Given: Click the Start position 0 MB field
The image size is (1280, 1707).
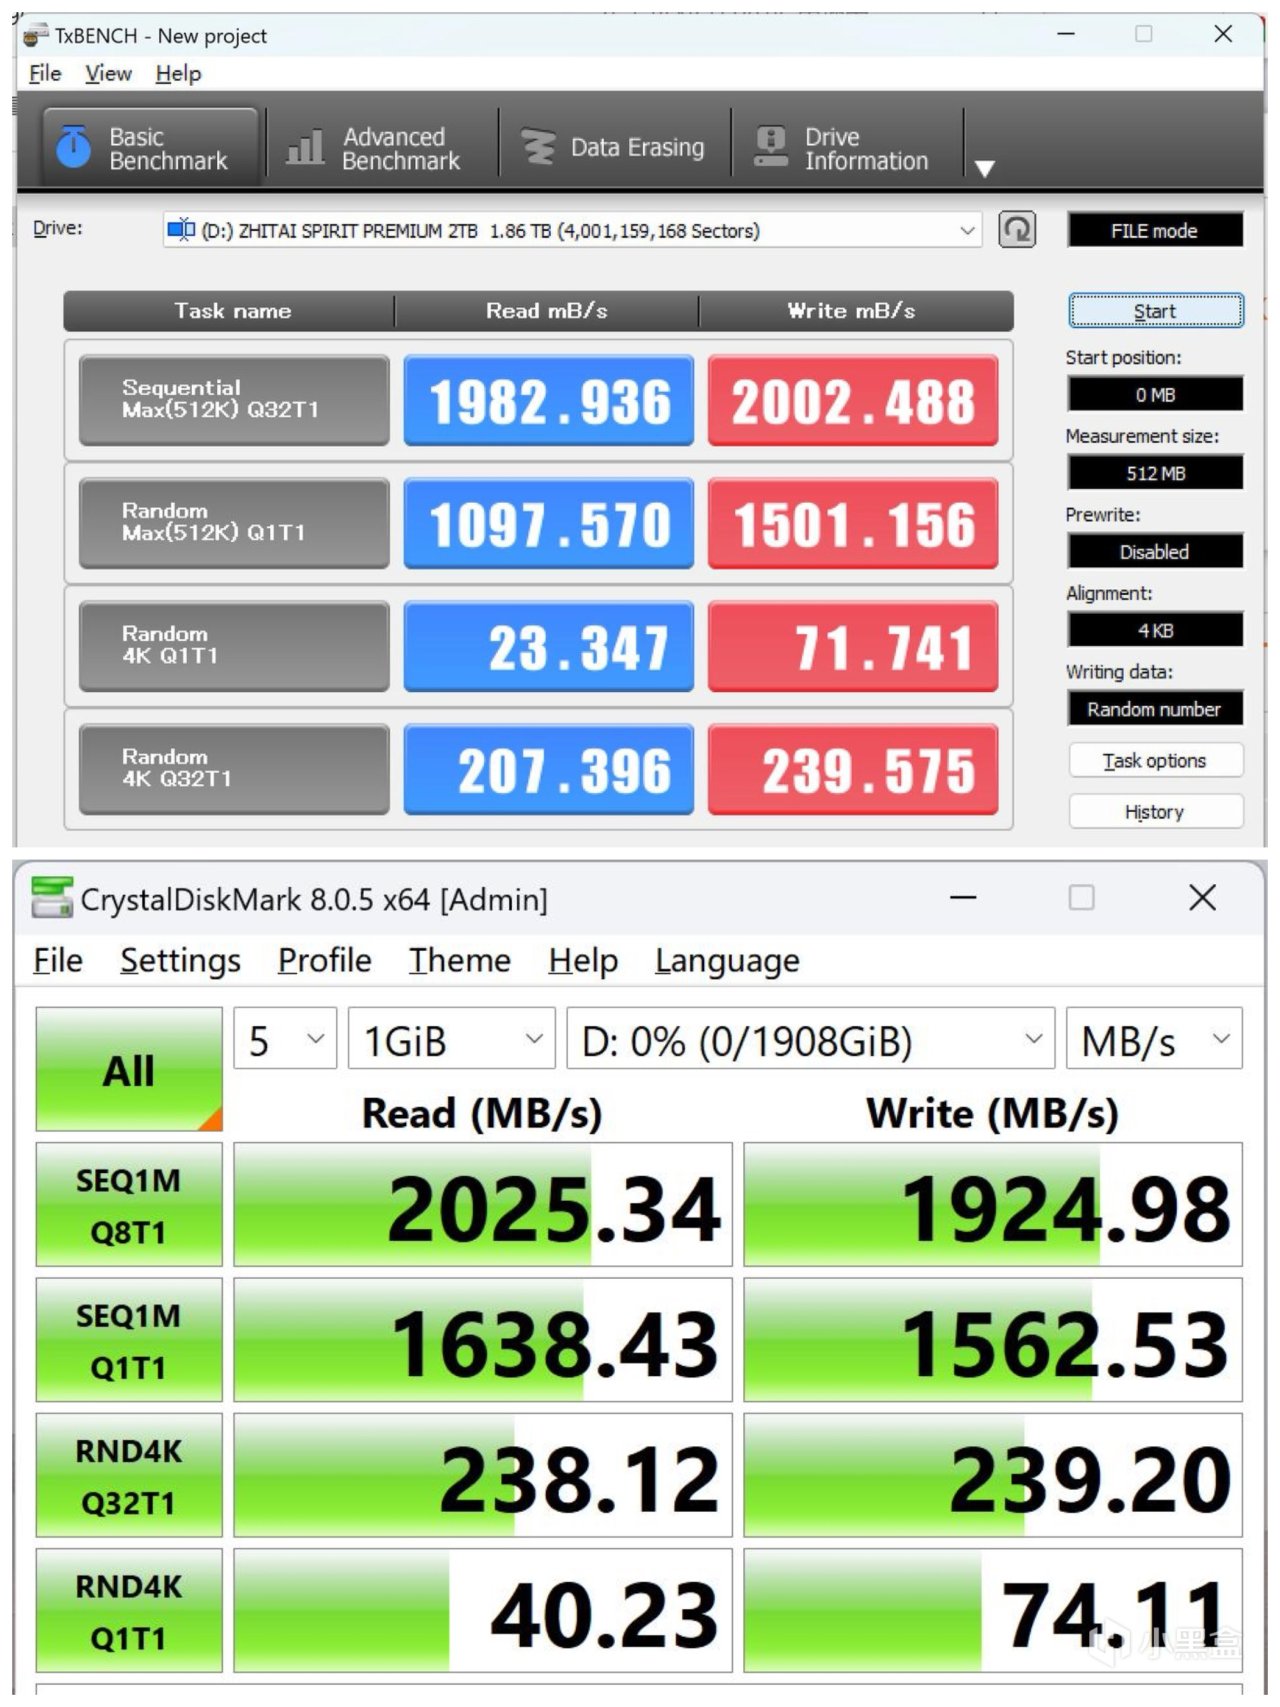Looking at the screenshot, I should tap(1155, 394).
